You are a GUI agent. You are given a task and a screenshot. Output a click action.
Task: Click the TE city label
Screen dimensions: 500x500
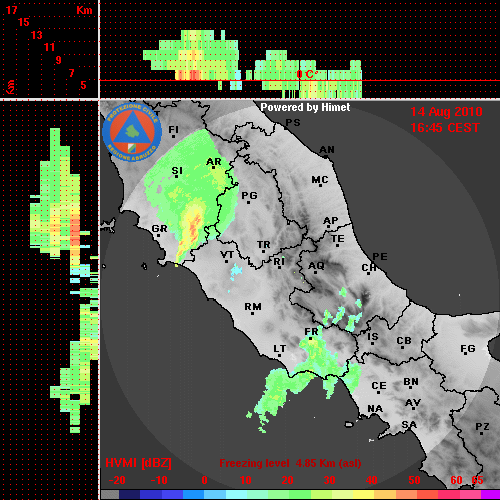(338, 239)
